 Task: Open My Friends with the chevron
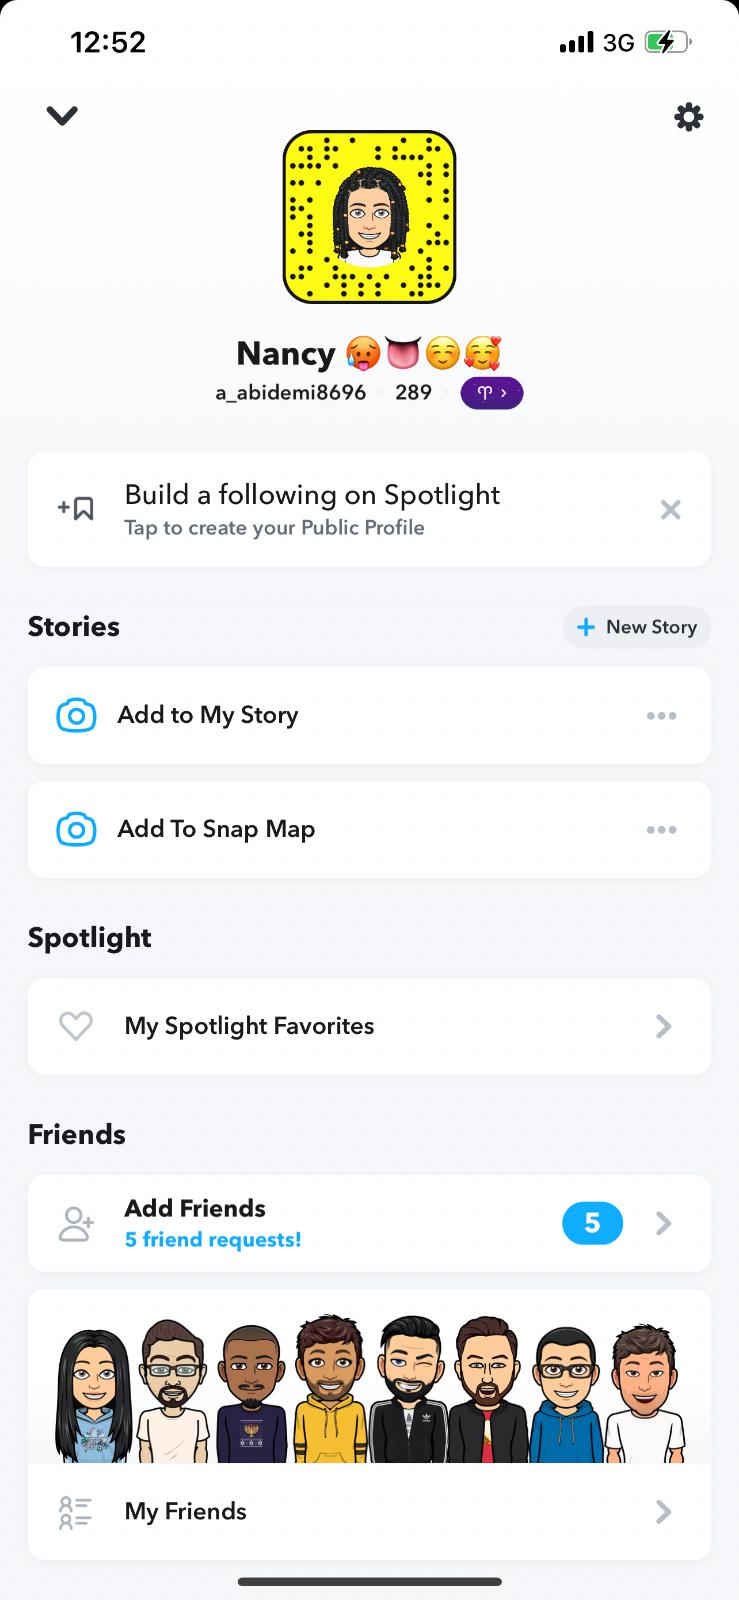663,1512
